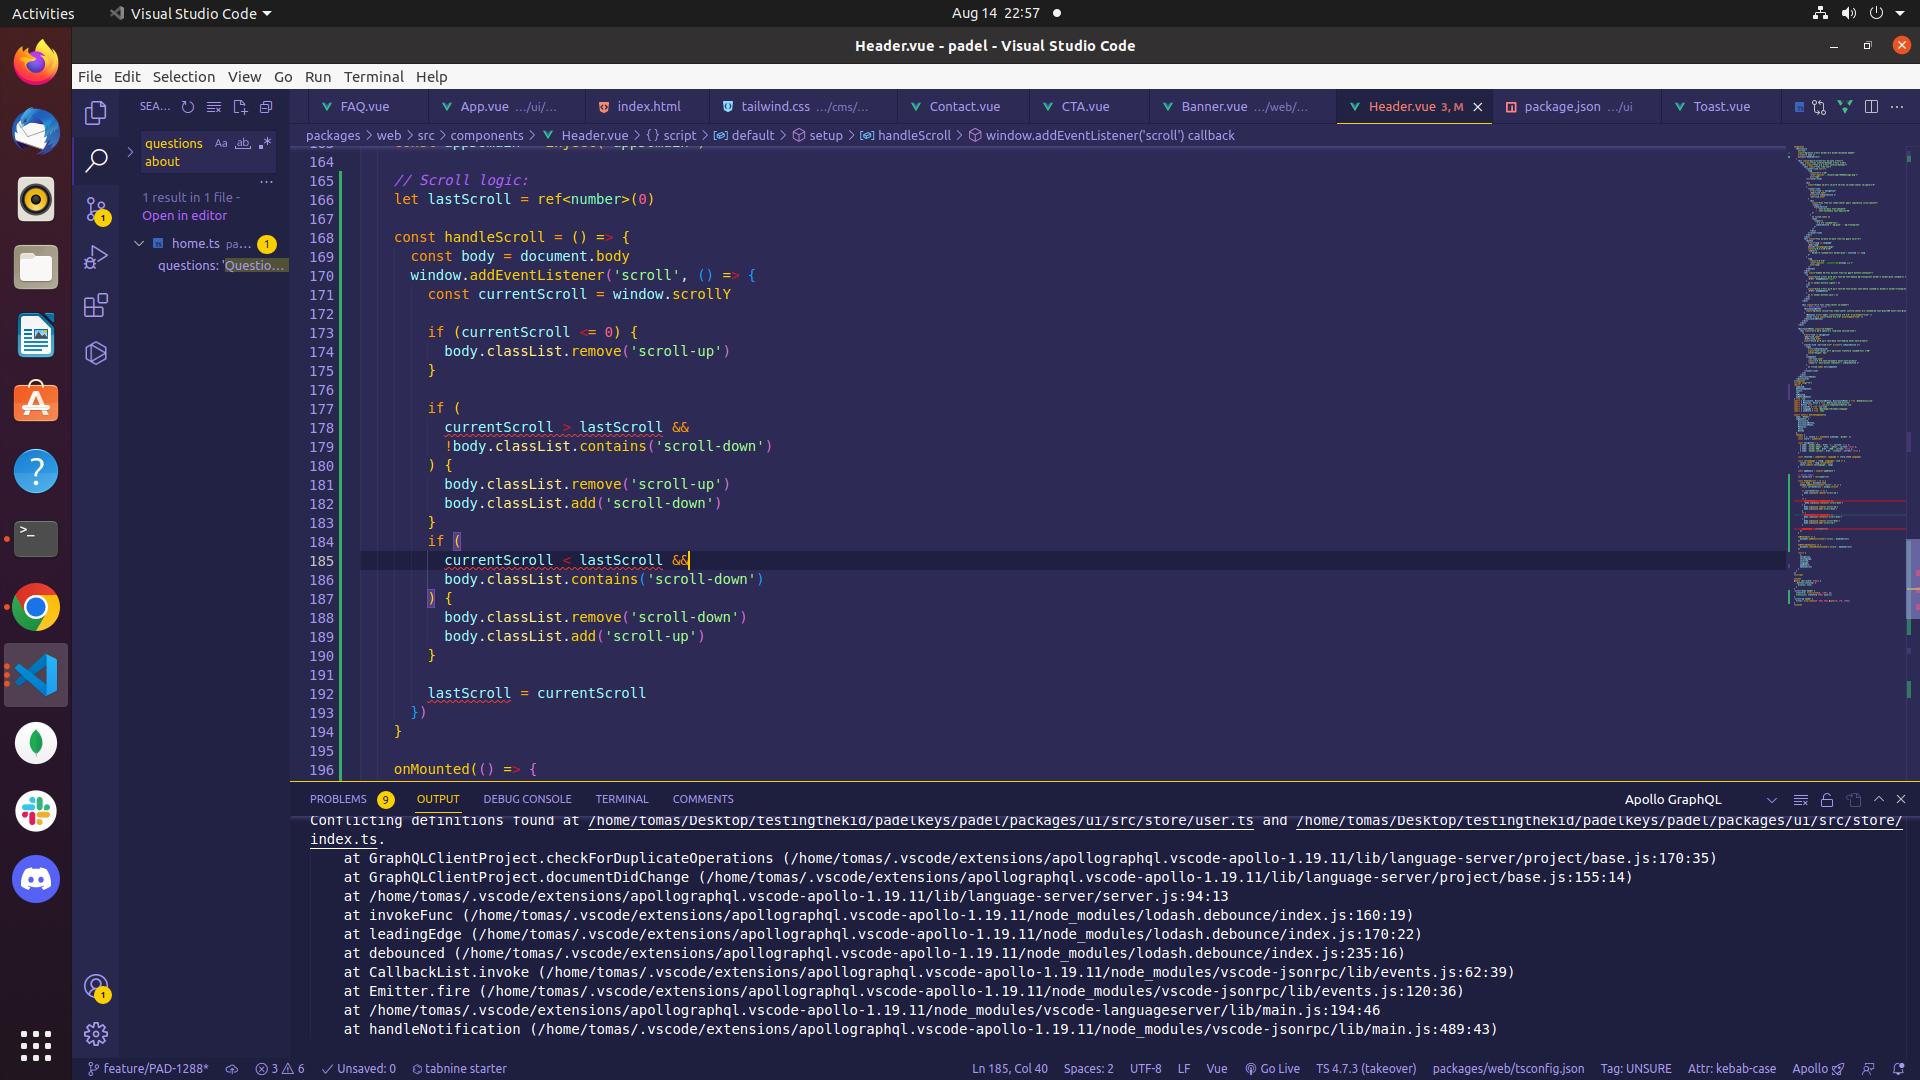Screen dimensions: 1920x1080
Task: Click the feedback icon in the status bar
Action: click(1868, 1068)
